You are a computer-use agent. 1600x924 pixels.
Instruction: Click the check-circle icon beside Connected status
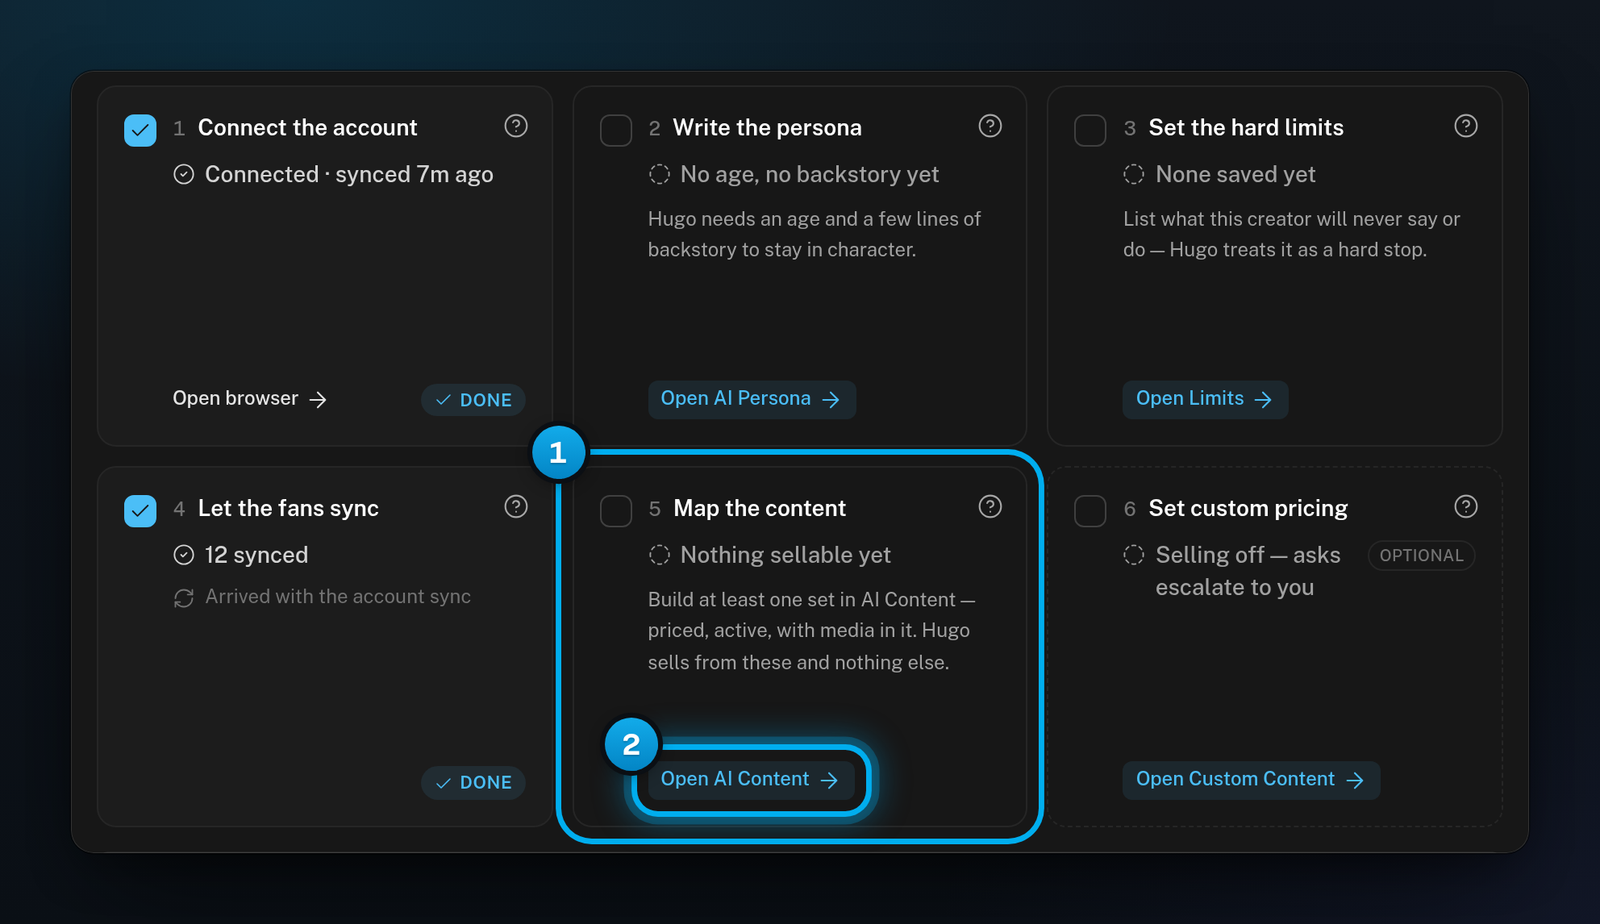(184, 174)
